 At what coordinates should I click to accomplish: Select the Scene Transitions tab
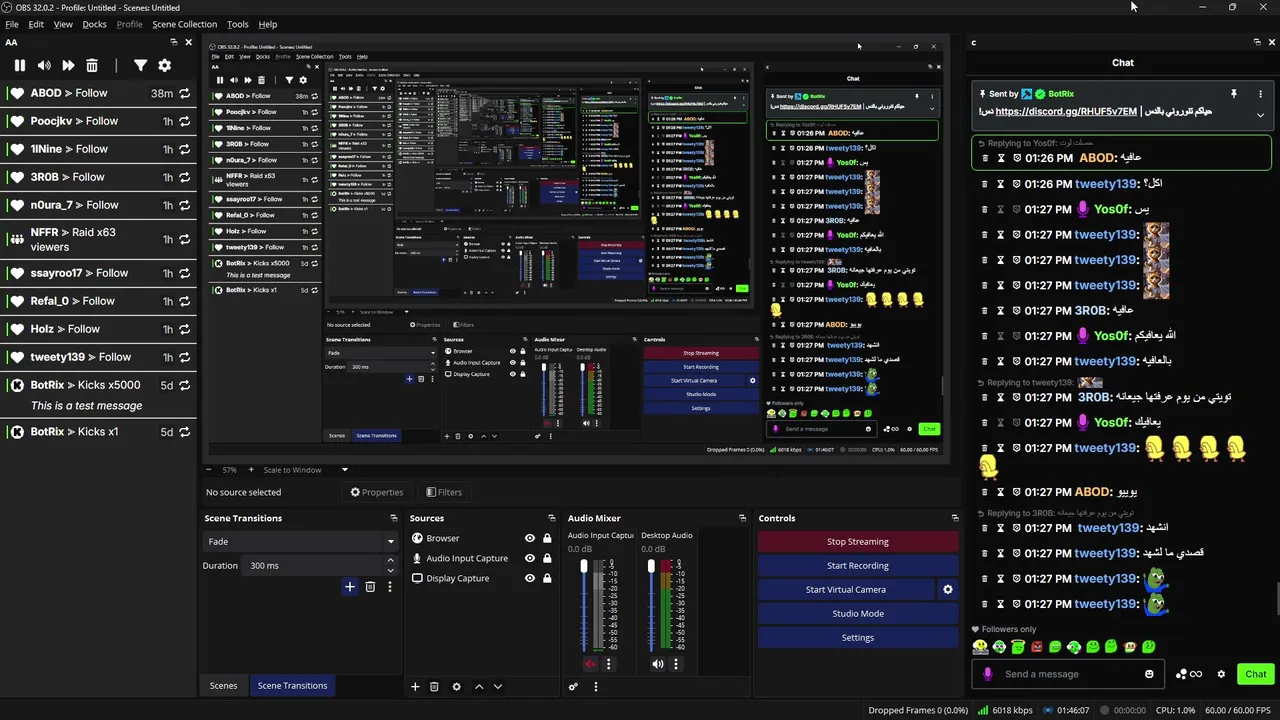point(292,686)
